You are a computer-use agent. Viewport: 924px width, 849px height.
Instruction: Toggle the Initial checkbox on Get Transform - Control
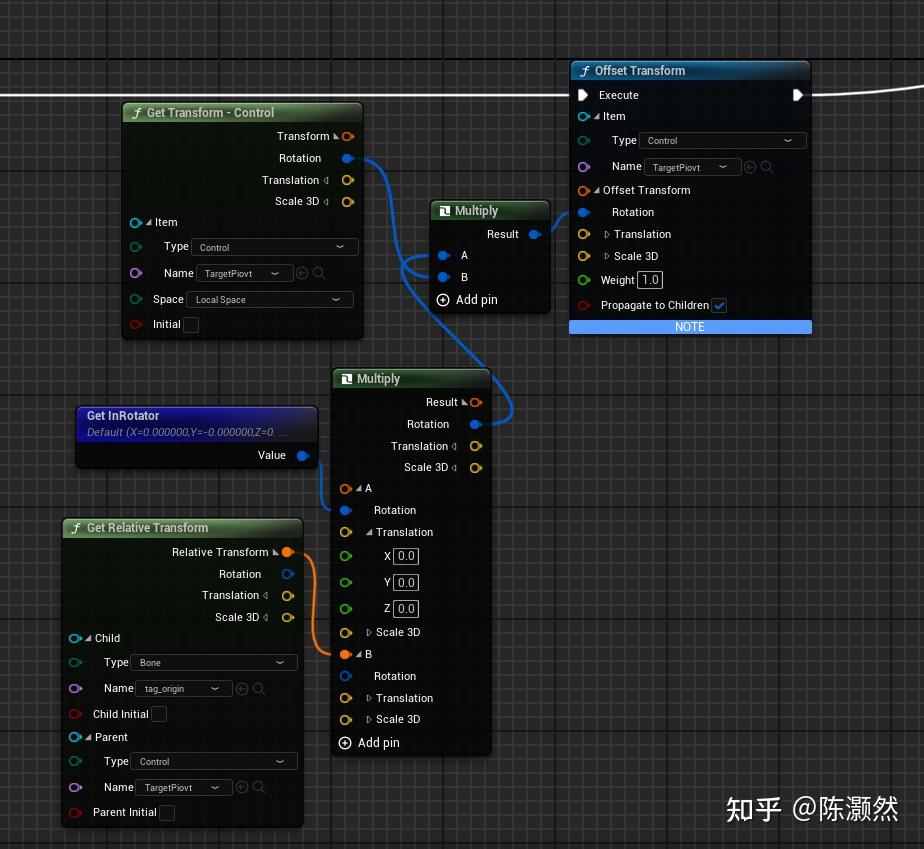(x=191, y=324)
